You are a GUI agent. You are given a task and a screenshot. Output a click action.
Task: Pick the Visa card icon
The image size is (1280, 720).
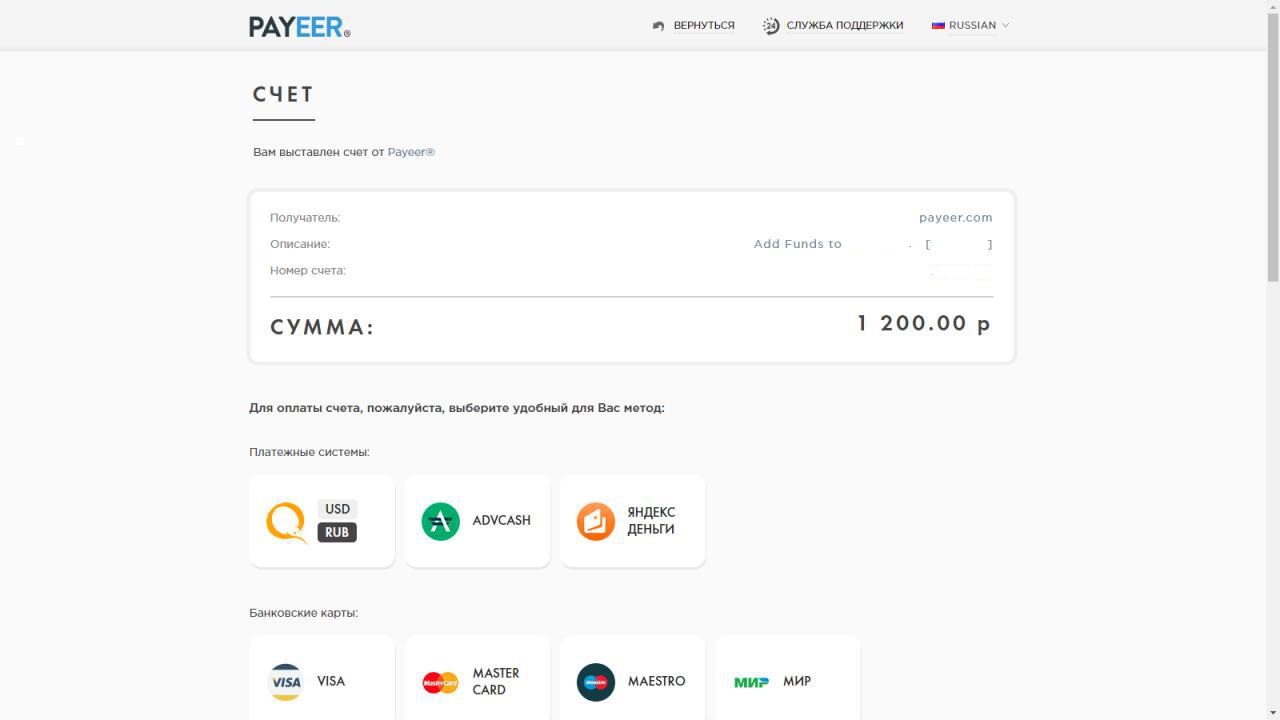[x=286, y=682]
